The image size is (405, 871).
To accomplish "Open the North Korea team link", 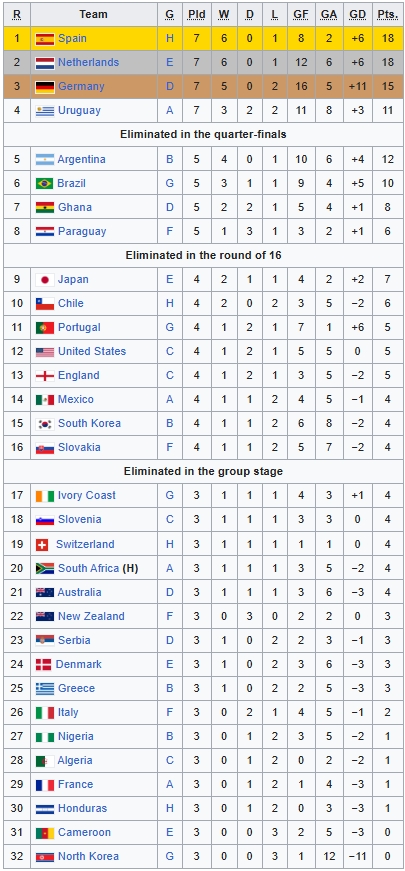I will point(88,856).
